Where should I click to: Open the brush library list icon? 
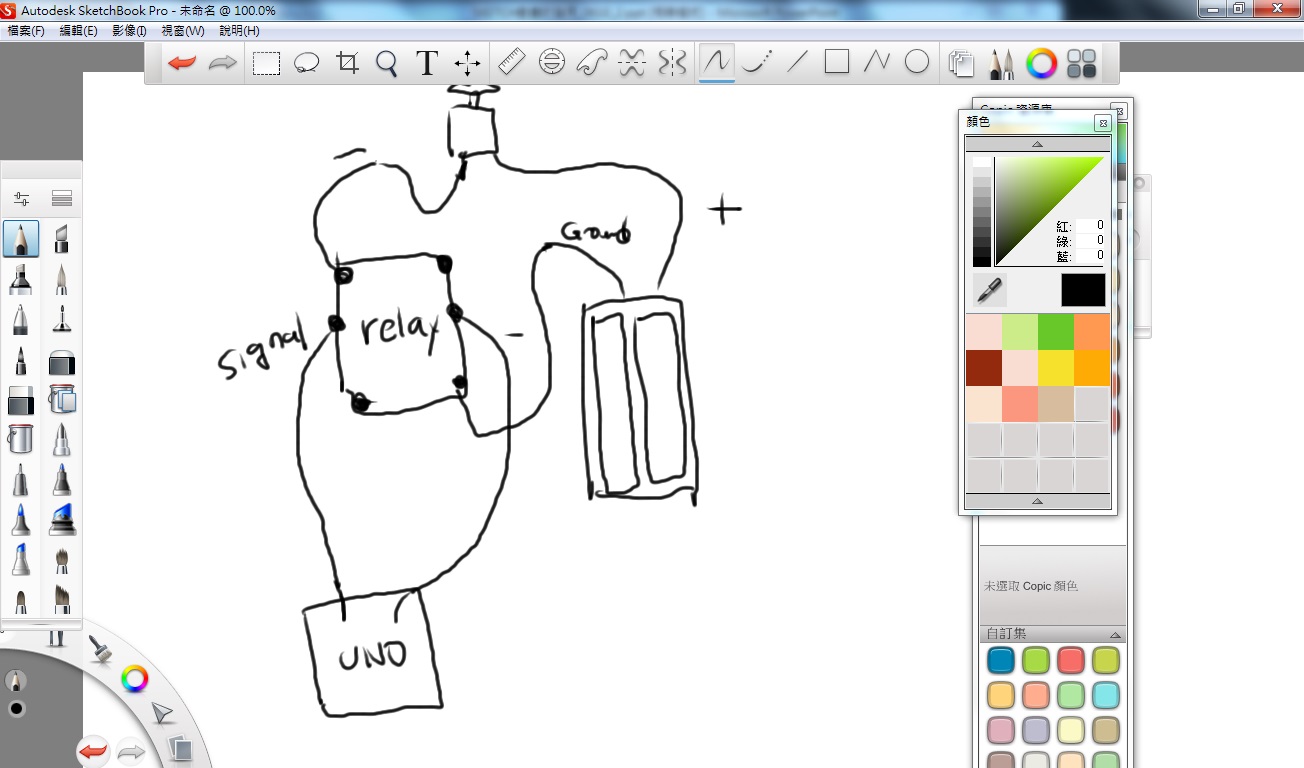(62, 198)
